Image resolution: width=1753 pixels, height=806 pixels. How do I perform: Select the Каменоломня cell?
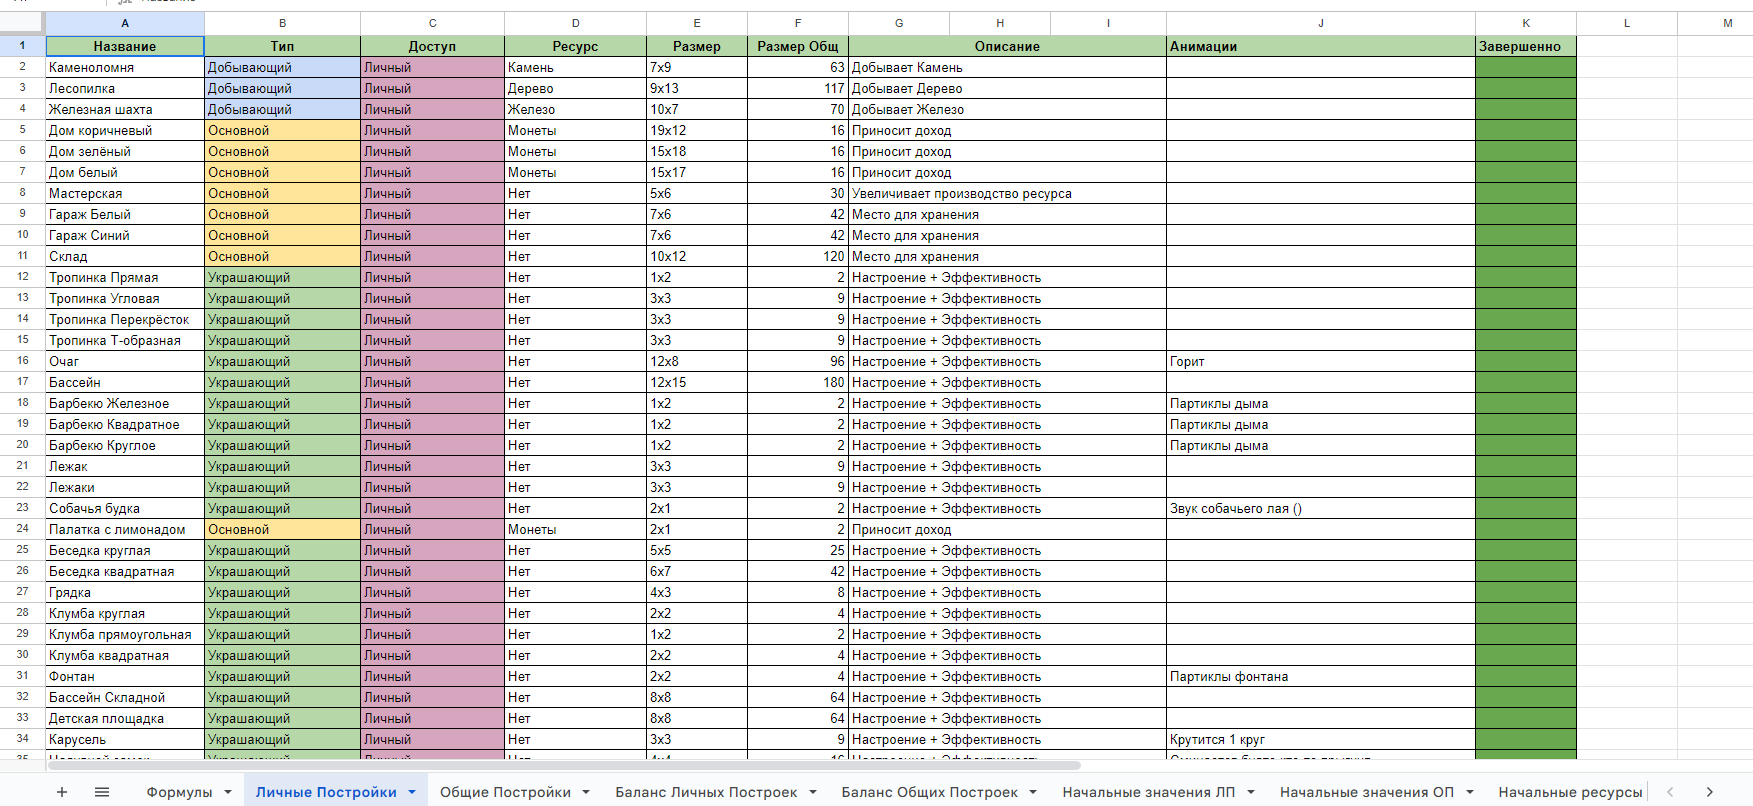[125, 67]
